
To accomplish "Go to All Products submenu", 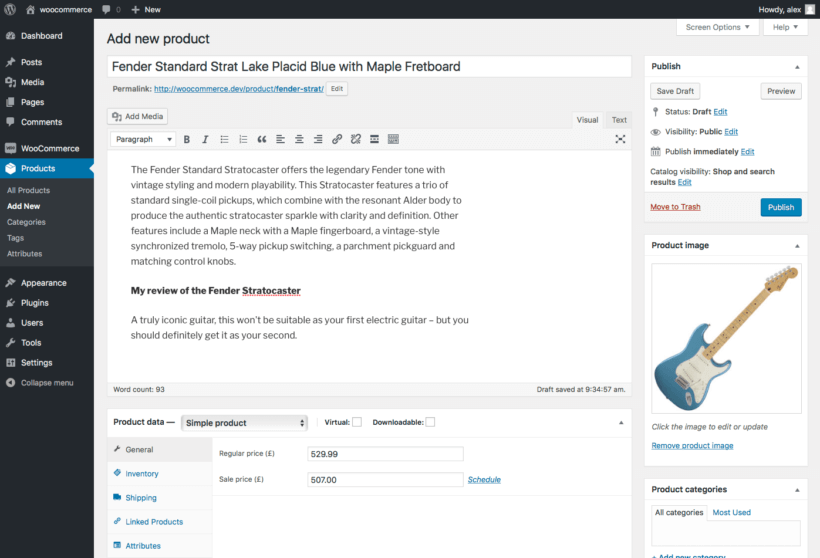I will tap(28, 190).
